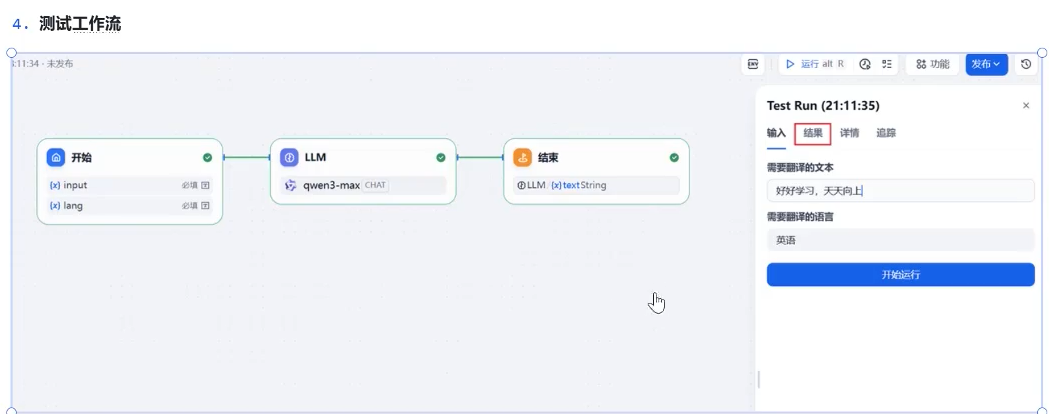Expand the 发布 publish dropdown
This screenshot has height=414, width=1049.
click(x=987, y=64)
